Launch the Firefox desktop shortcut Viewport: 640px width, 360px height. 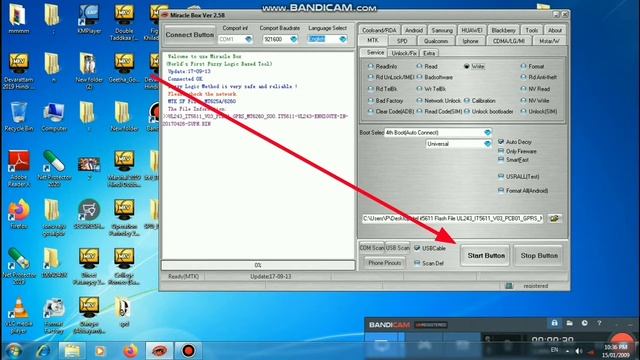(19, 214)
